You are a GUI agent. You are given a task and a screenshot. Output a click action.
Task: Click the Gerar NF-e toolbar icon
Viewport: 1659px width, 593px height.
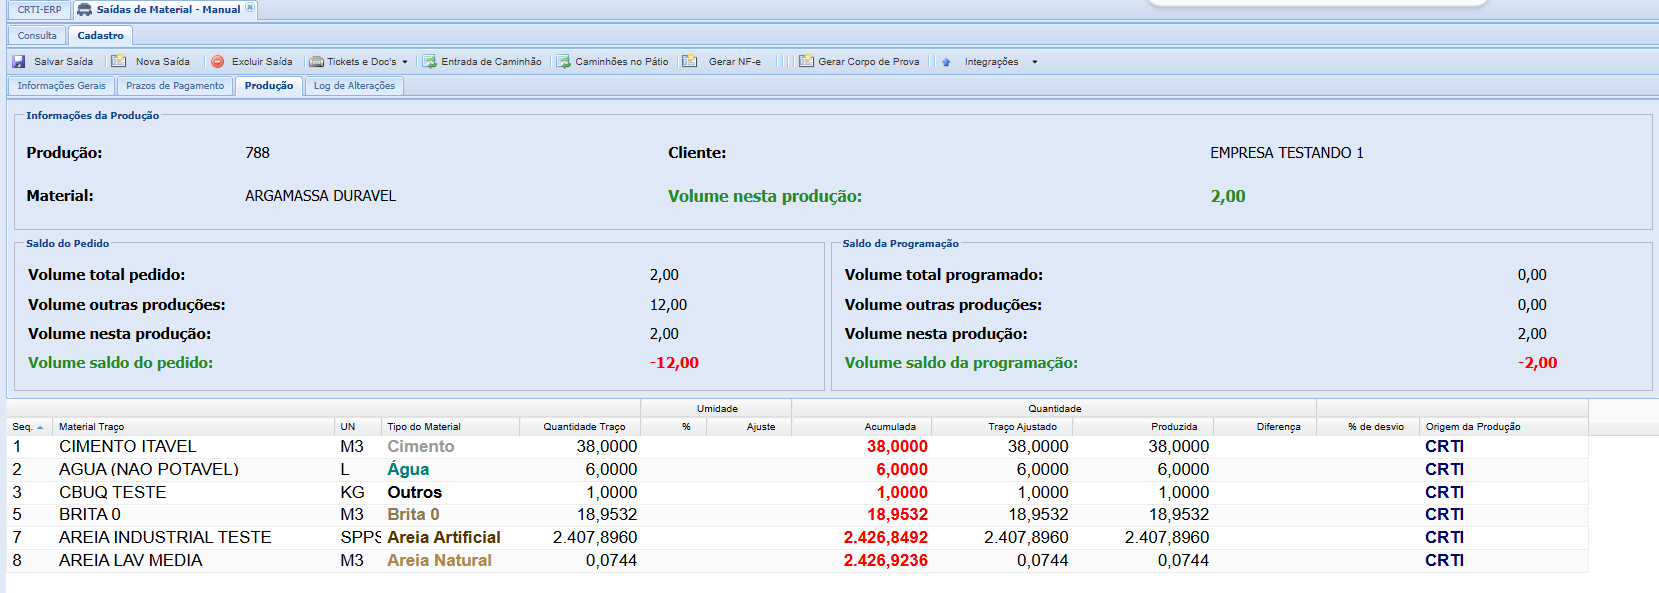(x=690, y=62)
